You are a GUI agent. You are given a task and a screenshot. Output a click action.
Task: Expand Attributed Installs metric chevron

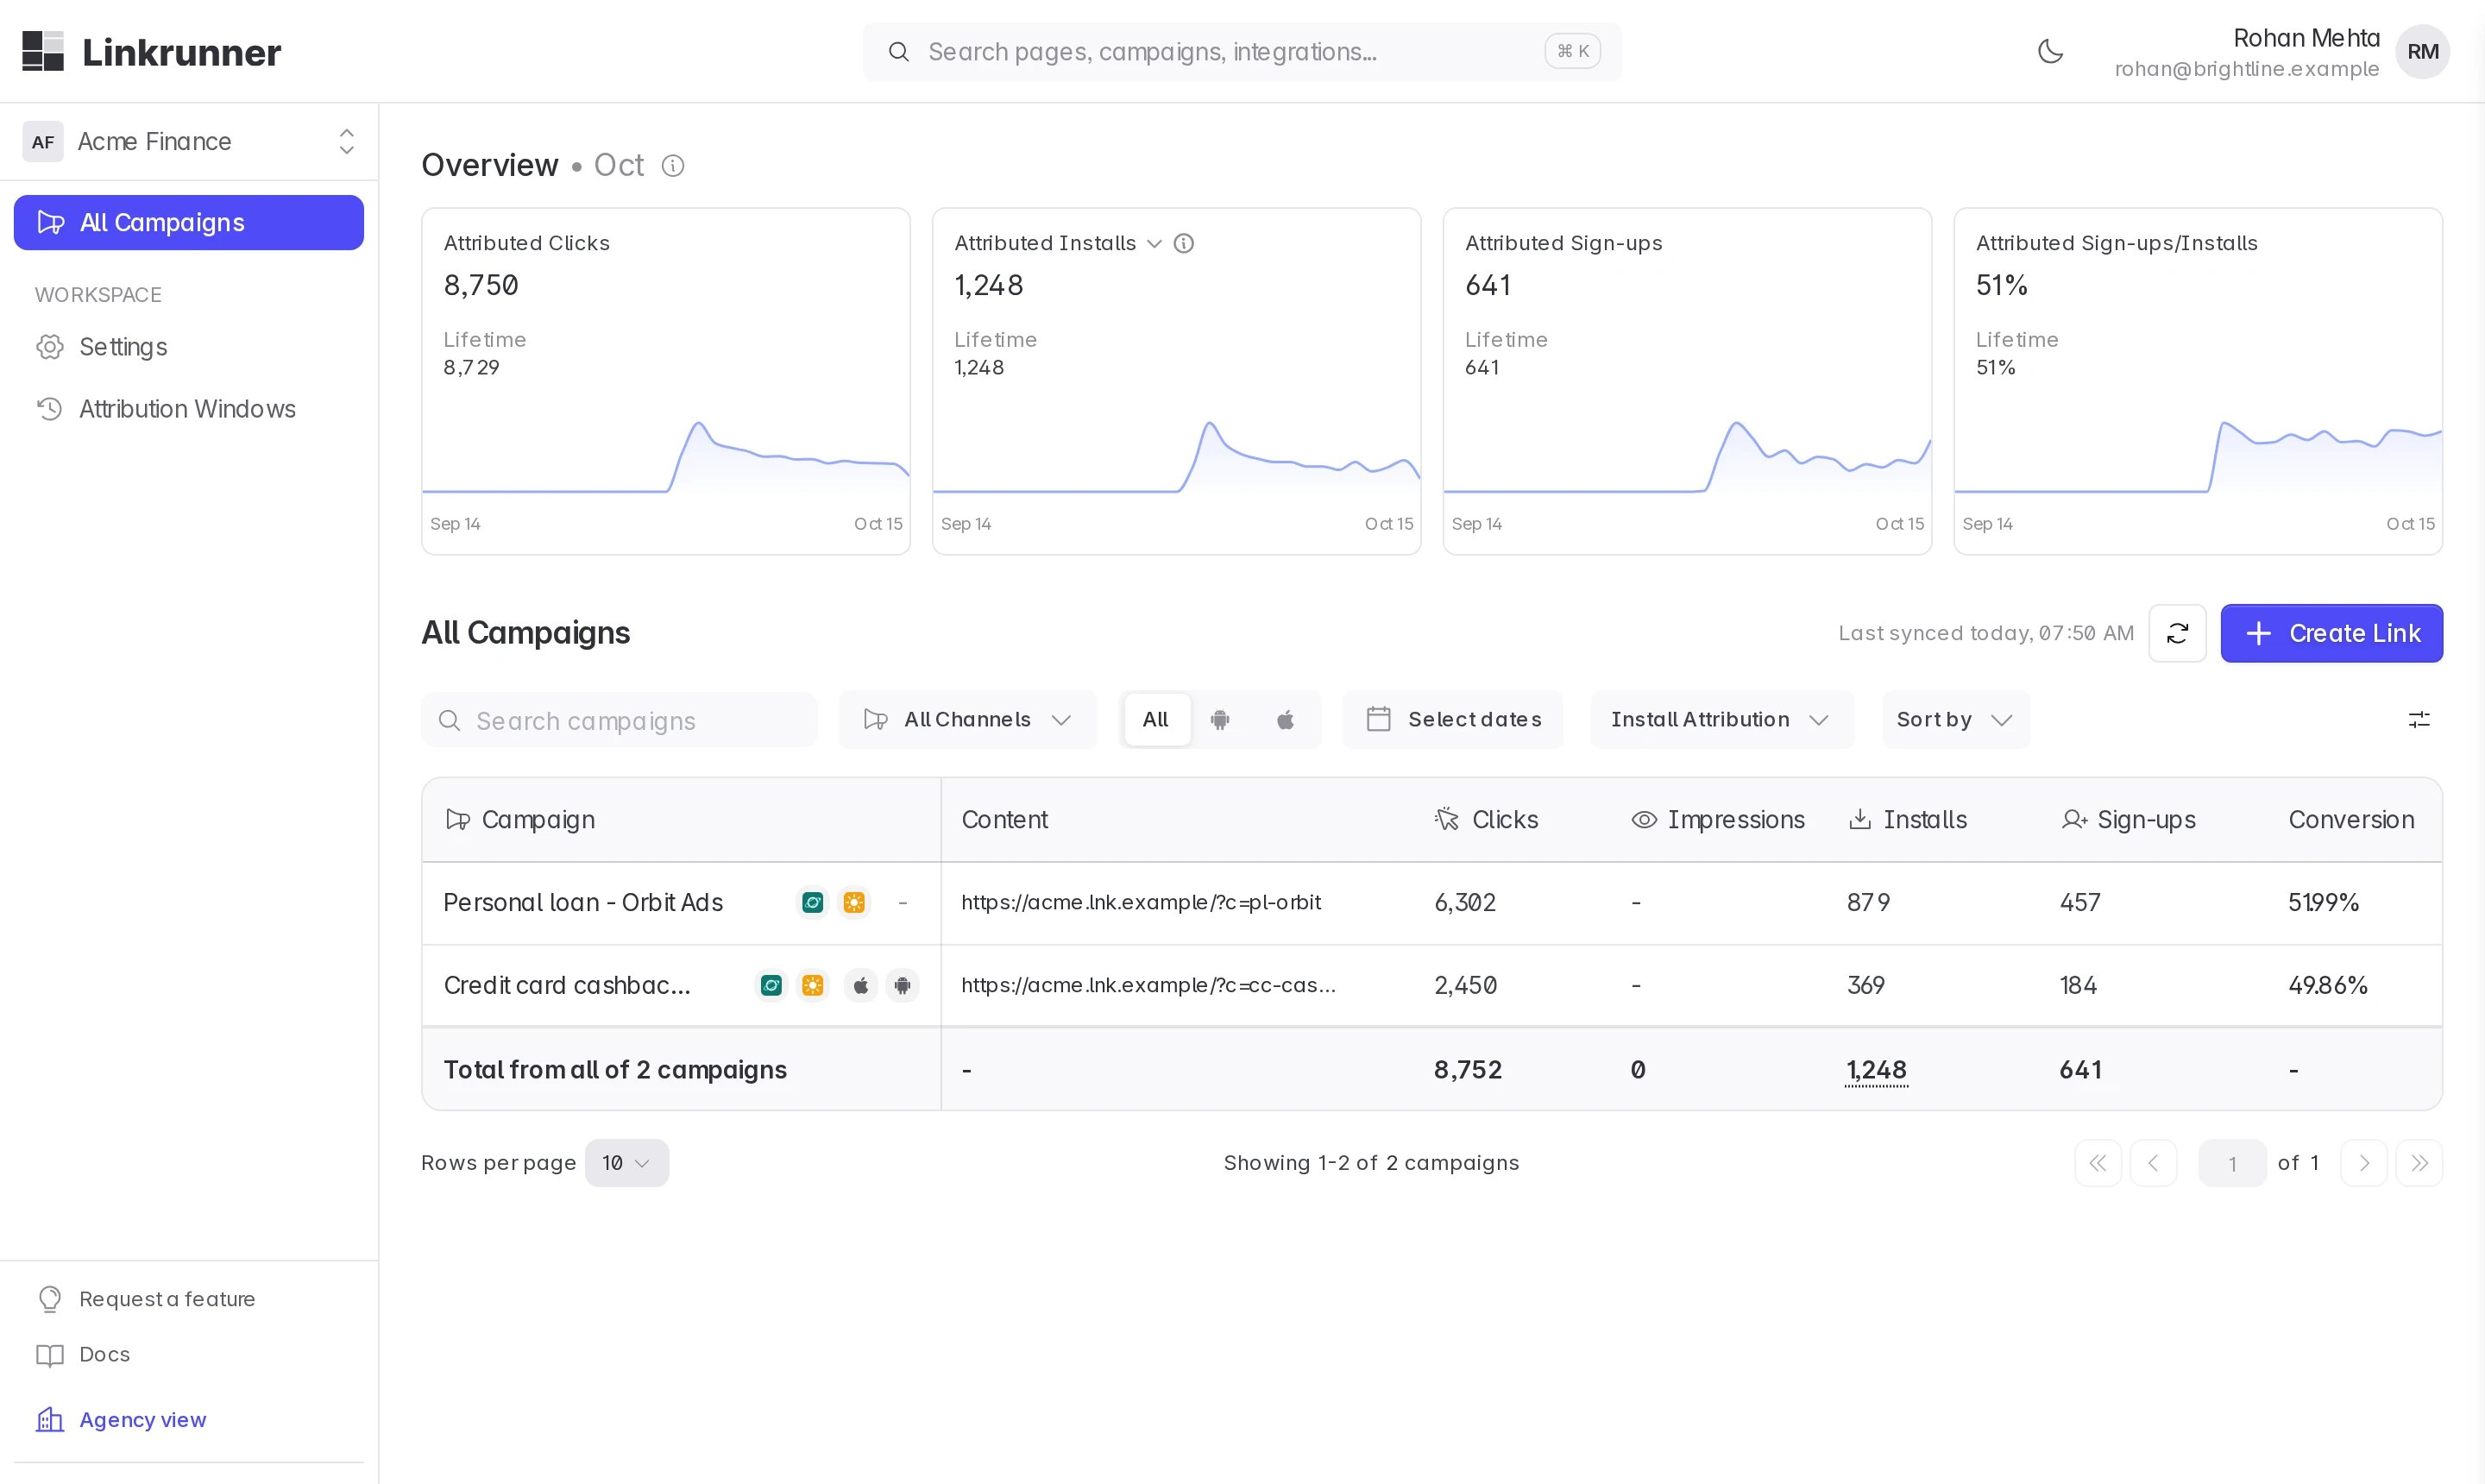1154,243
